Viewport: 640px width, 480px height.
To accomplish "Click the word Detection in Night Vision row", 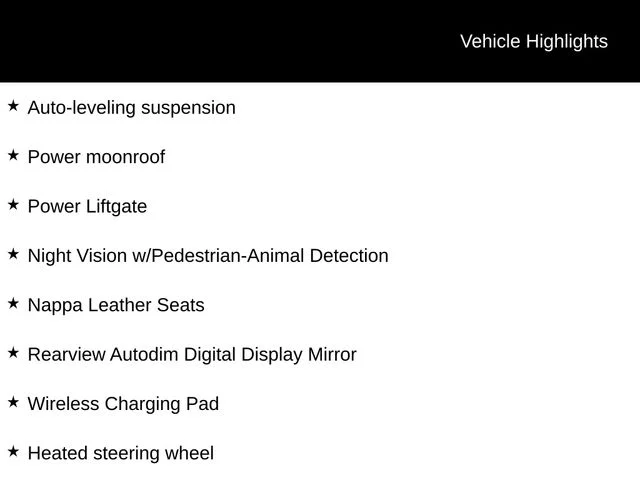I will click(x=349, y=256).
